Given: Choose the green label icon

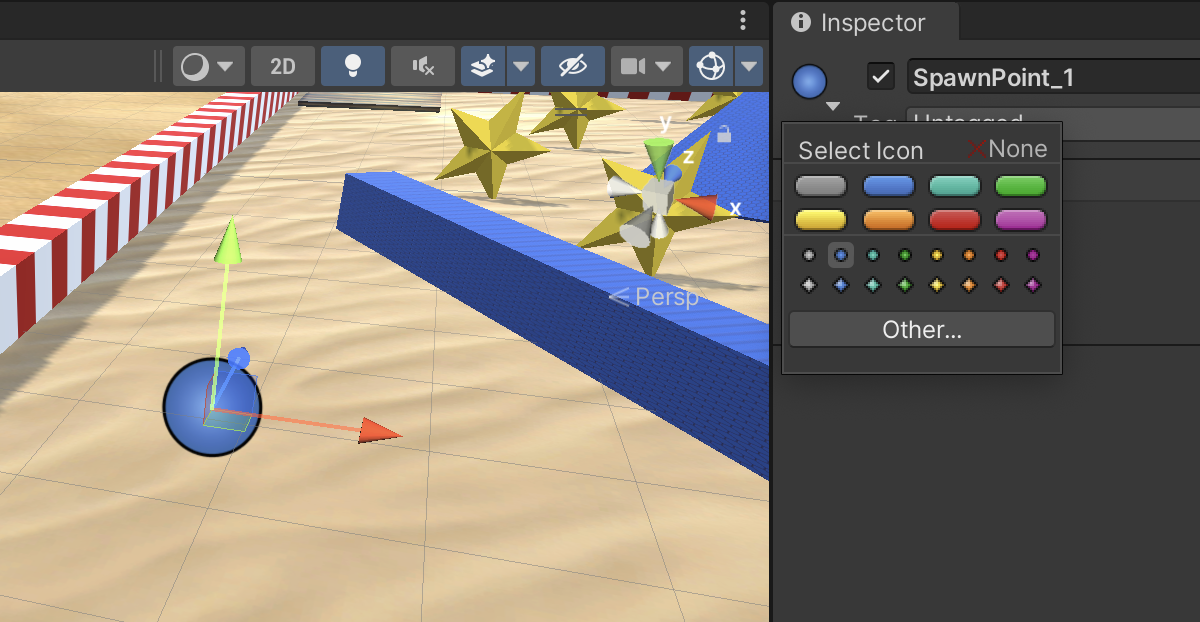Looking at the screenshot, I should click(1020, 186).
